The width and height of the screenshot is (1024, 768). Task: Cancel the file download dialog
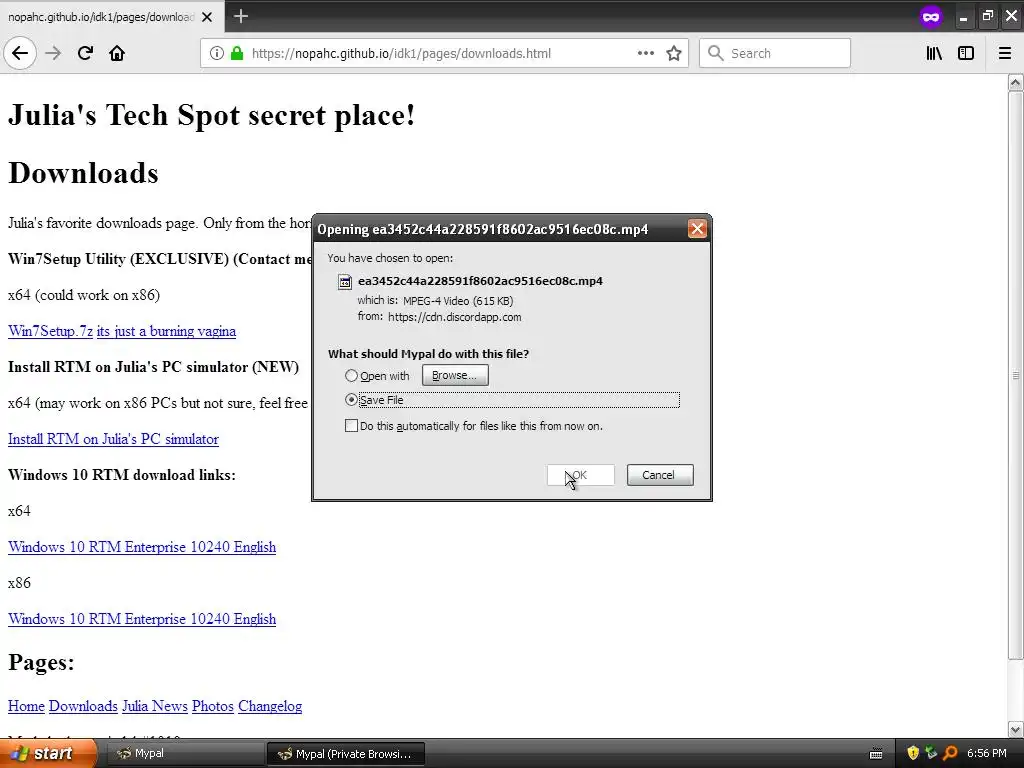660,475
